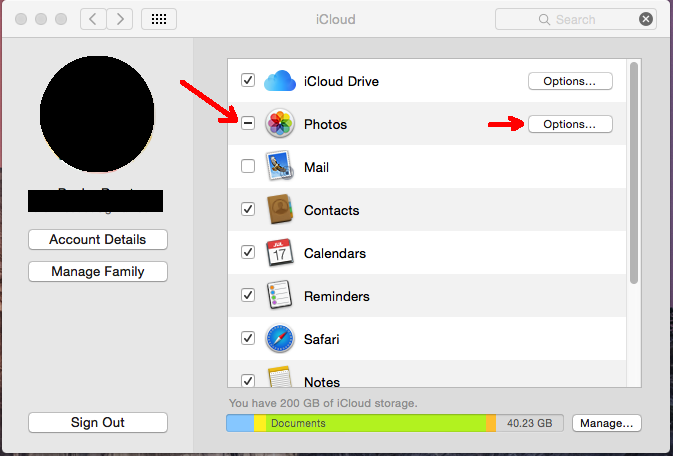This screenshot has width=673, height=456.
Task: Uncheck the Calendars checkbox
Action: coord(248,252)
